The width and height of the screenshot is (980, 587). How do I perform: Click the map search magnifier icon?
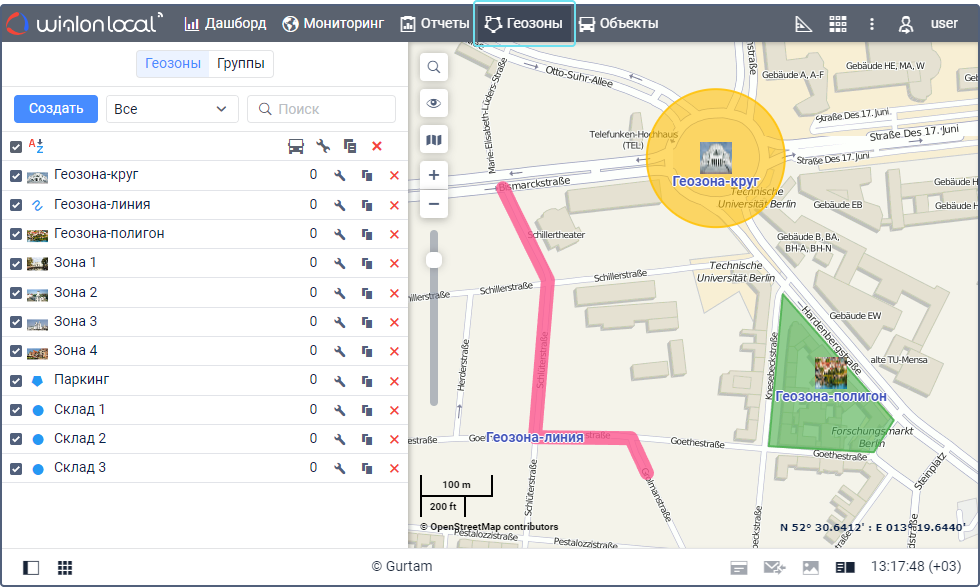[434, 67]
